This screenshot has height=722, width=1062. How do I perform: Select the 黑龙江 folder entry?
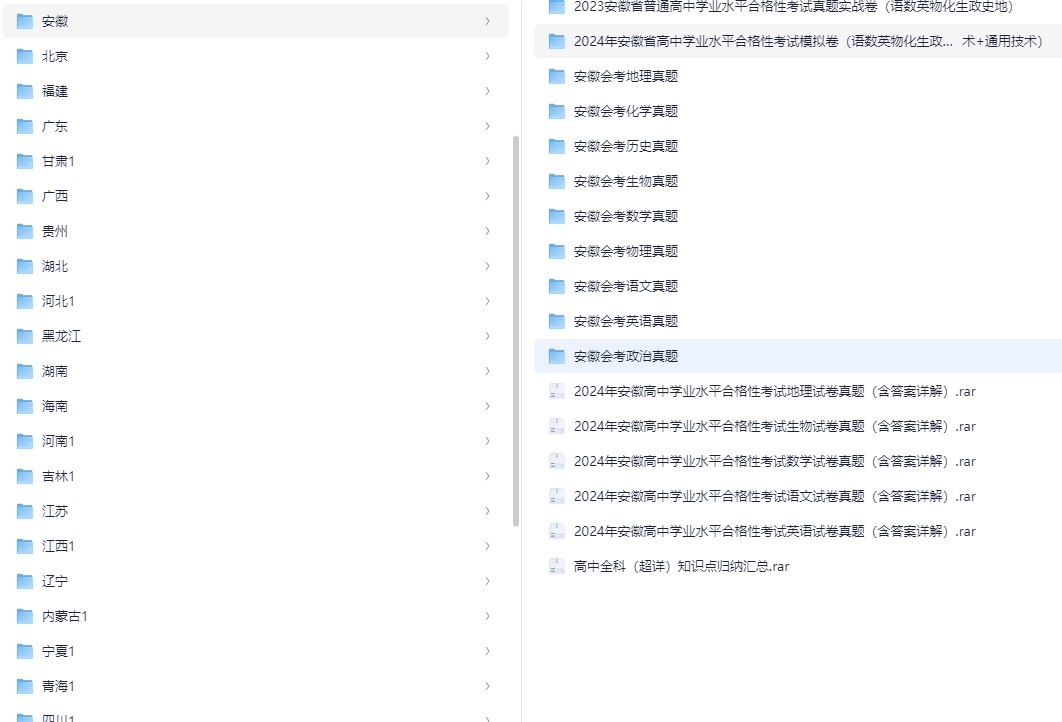click(62, 336)
